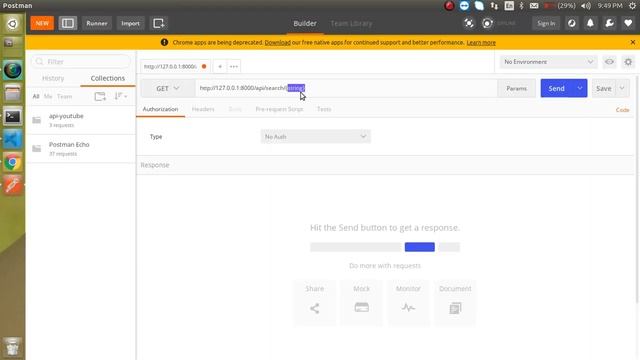Click the Download link in the banner

tap(278, 42)
